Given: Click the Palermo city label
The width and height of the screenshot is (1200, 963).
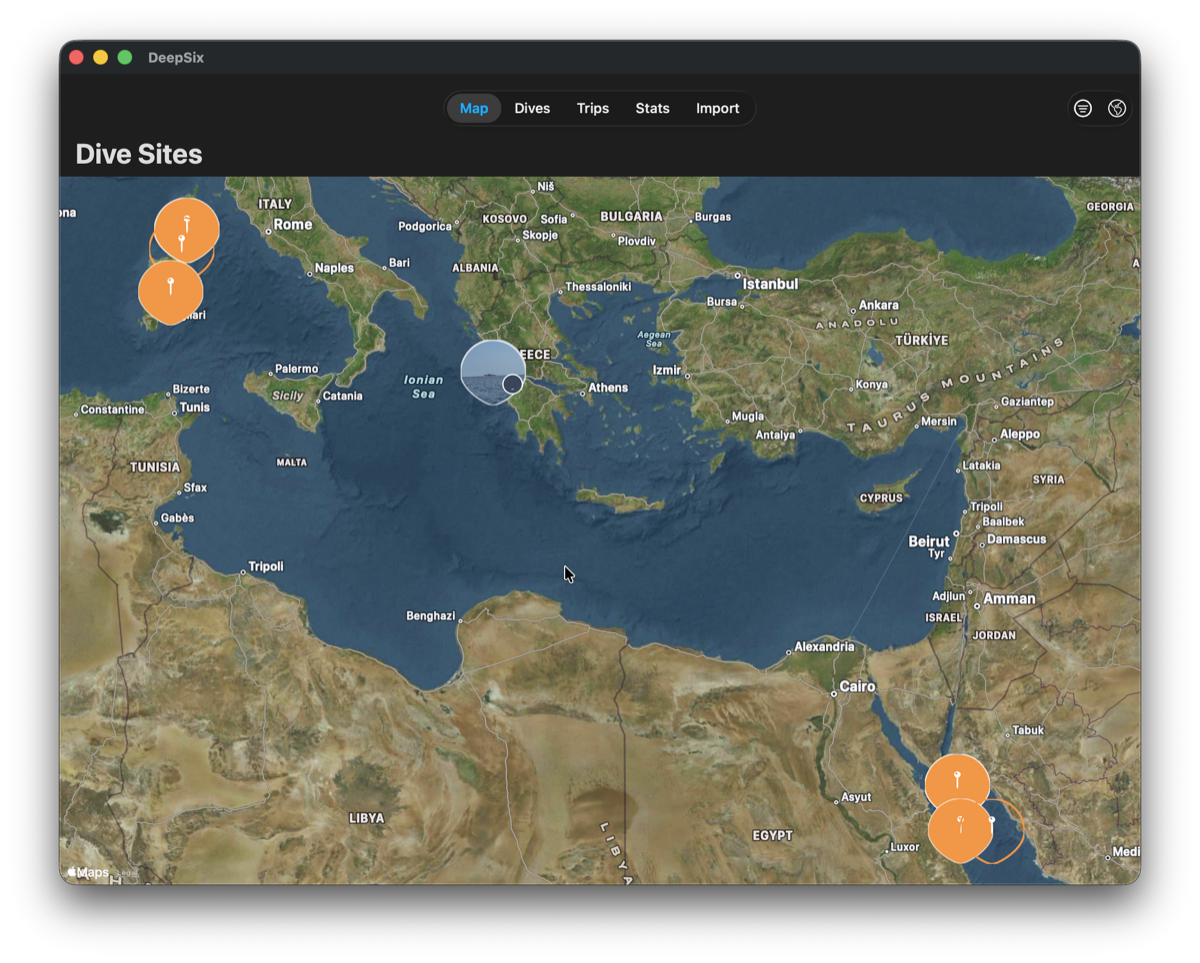Looking at the screenshot, I should 296,369.
